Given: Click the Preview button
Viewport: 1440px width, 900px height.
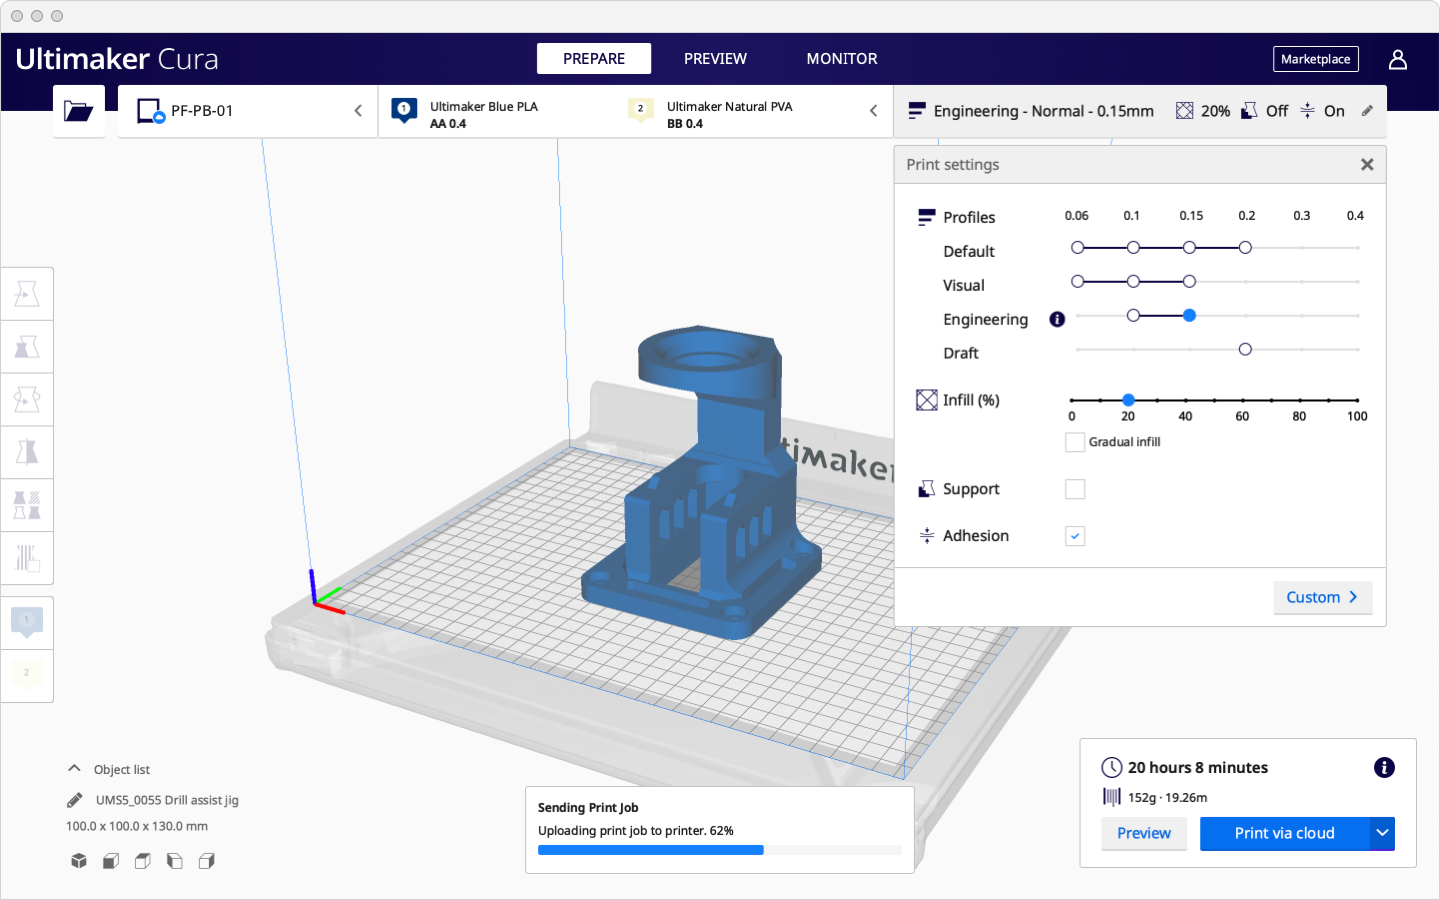Looking at the screenshot, I should [1144, 833].
